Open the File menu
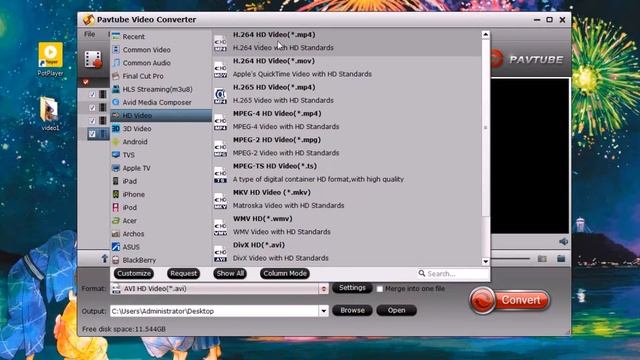 click(89, 34)
